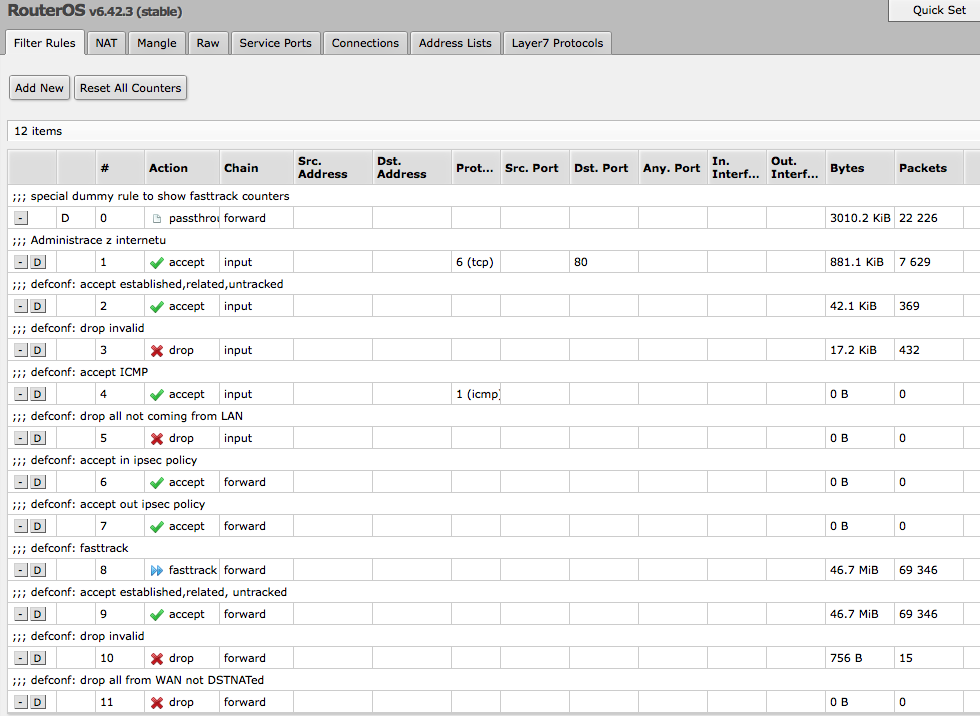Remove rule 1 using the minus button

click(21, 262)
